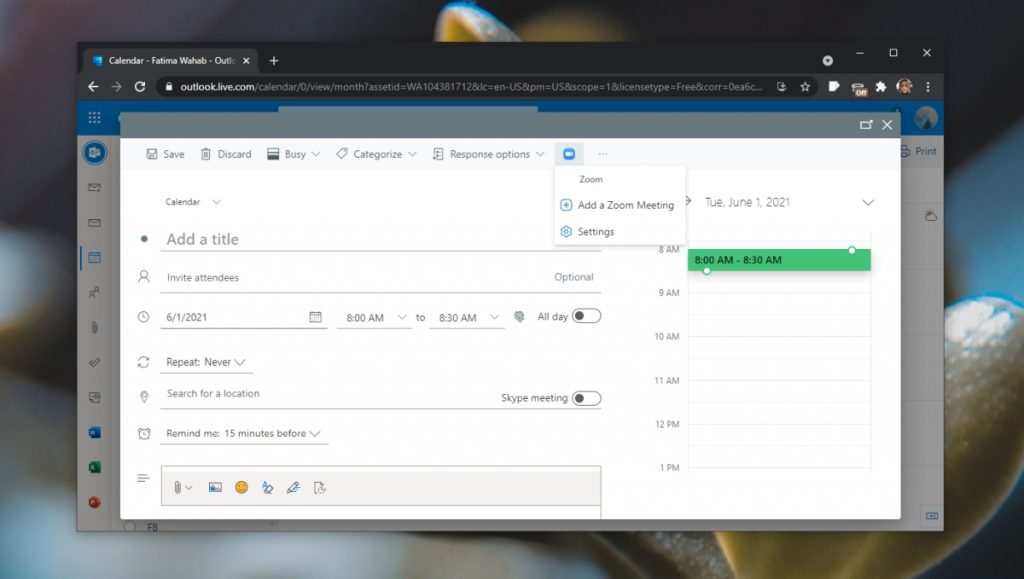The width and height of the screenshot is (1024, 579).
Task: Open the Repeat: Never dropdown
Action: pyautogui.click(x=209, y=362)
